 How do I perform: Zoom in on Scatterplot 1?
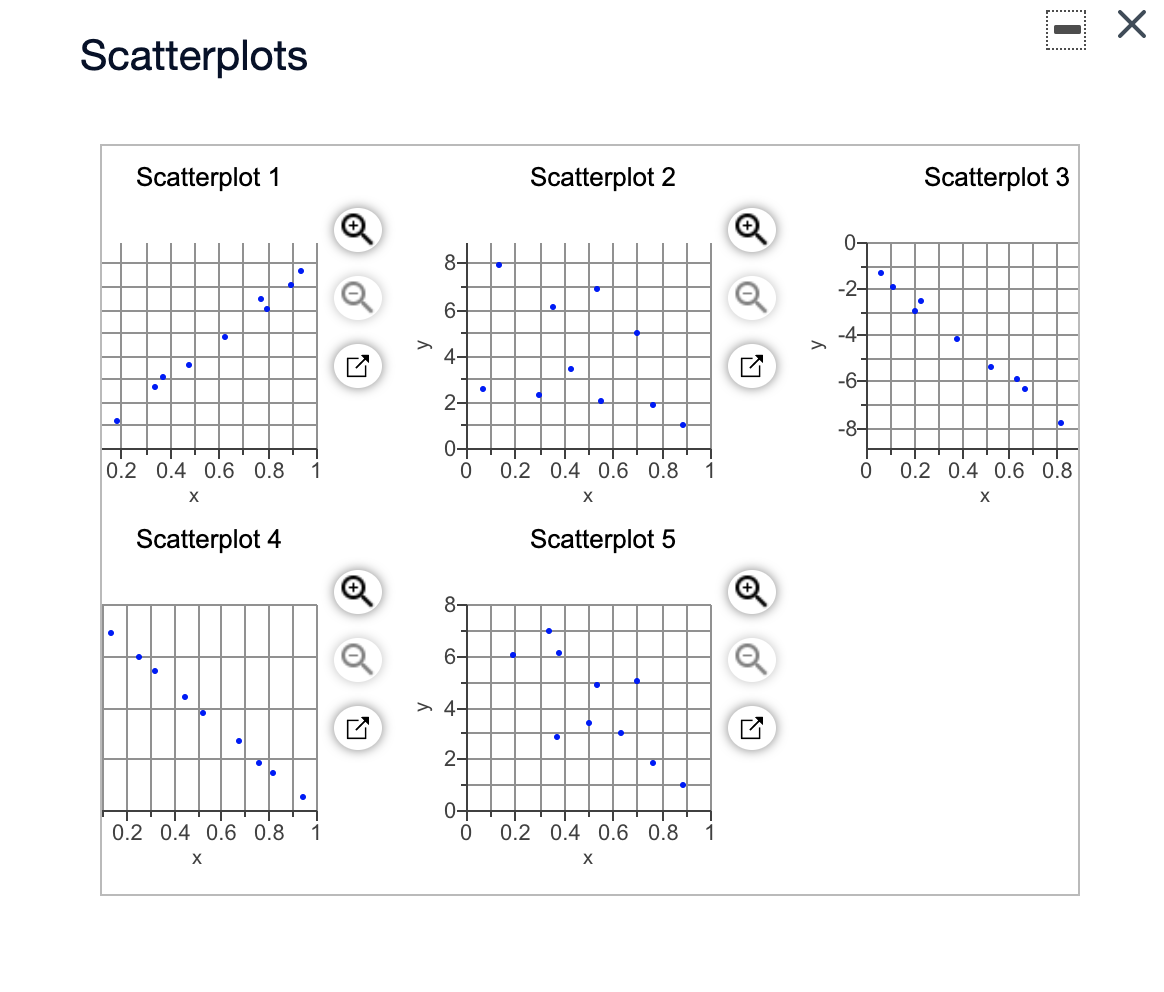357,230
